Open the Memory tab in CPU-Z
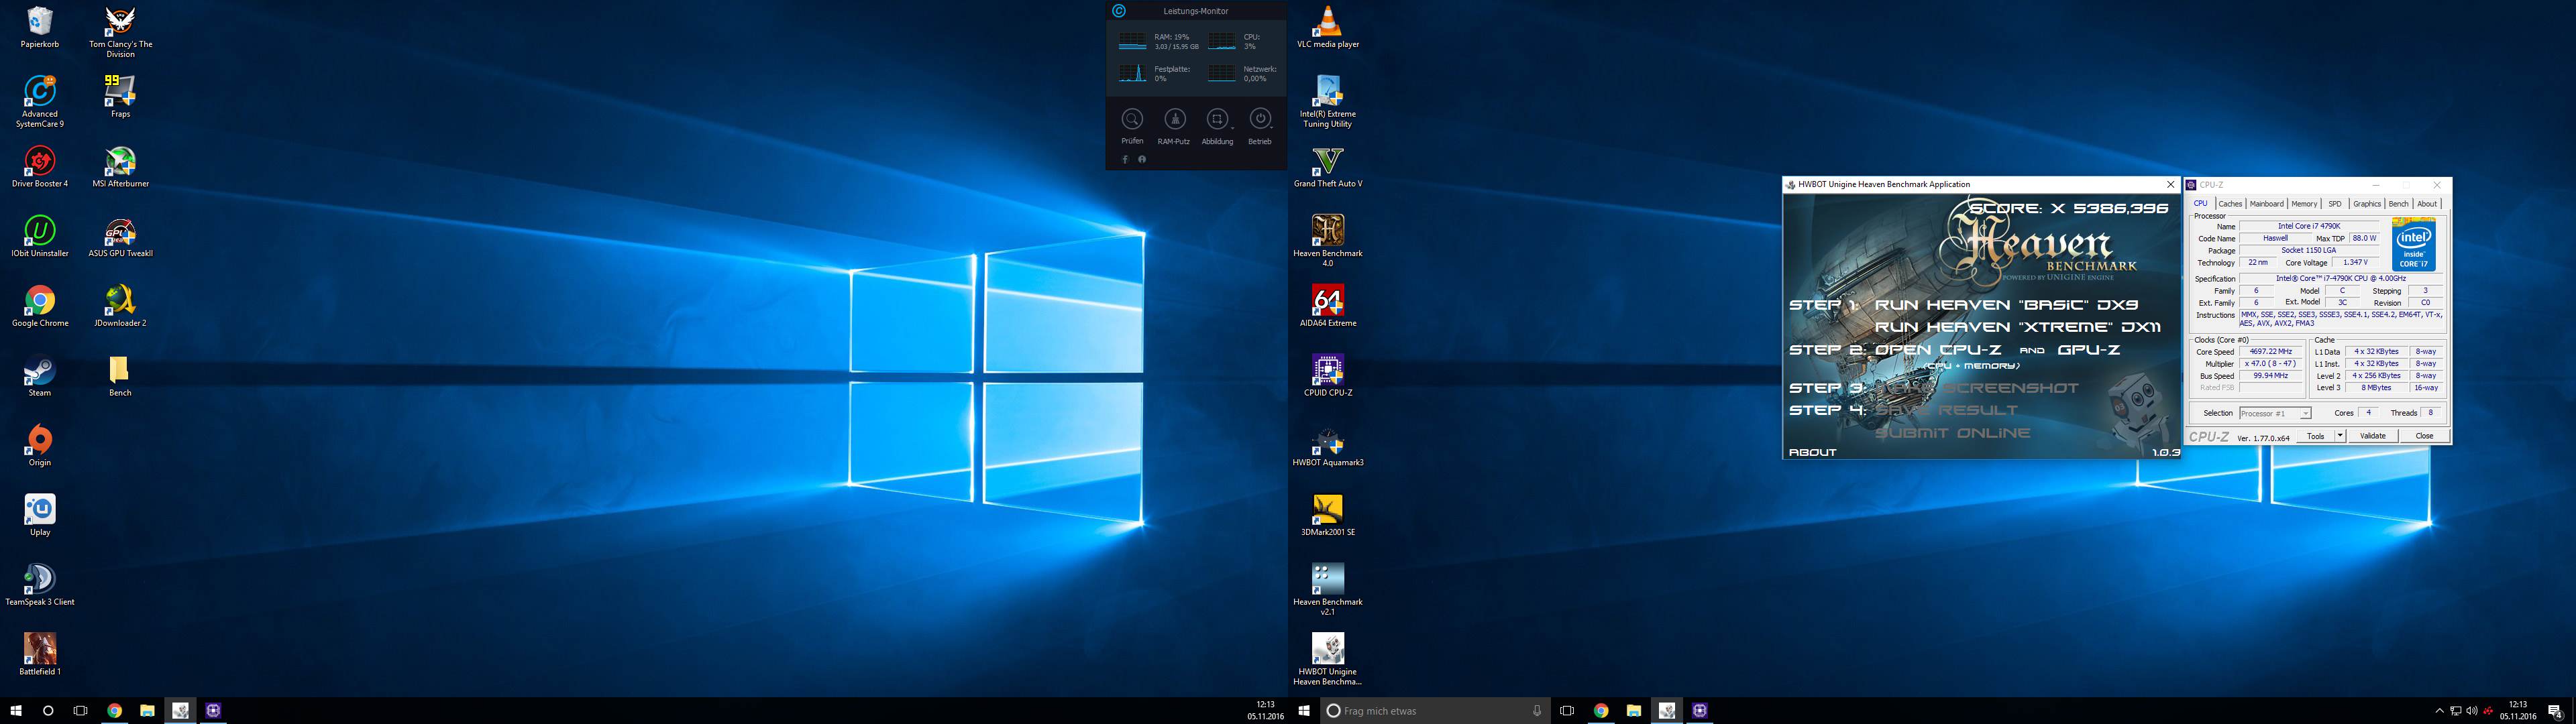The height and width of the screenshot is (724, 2576). (x=2304, y=203)
